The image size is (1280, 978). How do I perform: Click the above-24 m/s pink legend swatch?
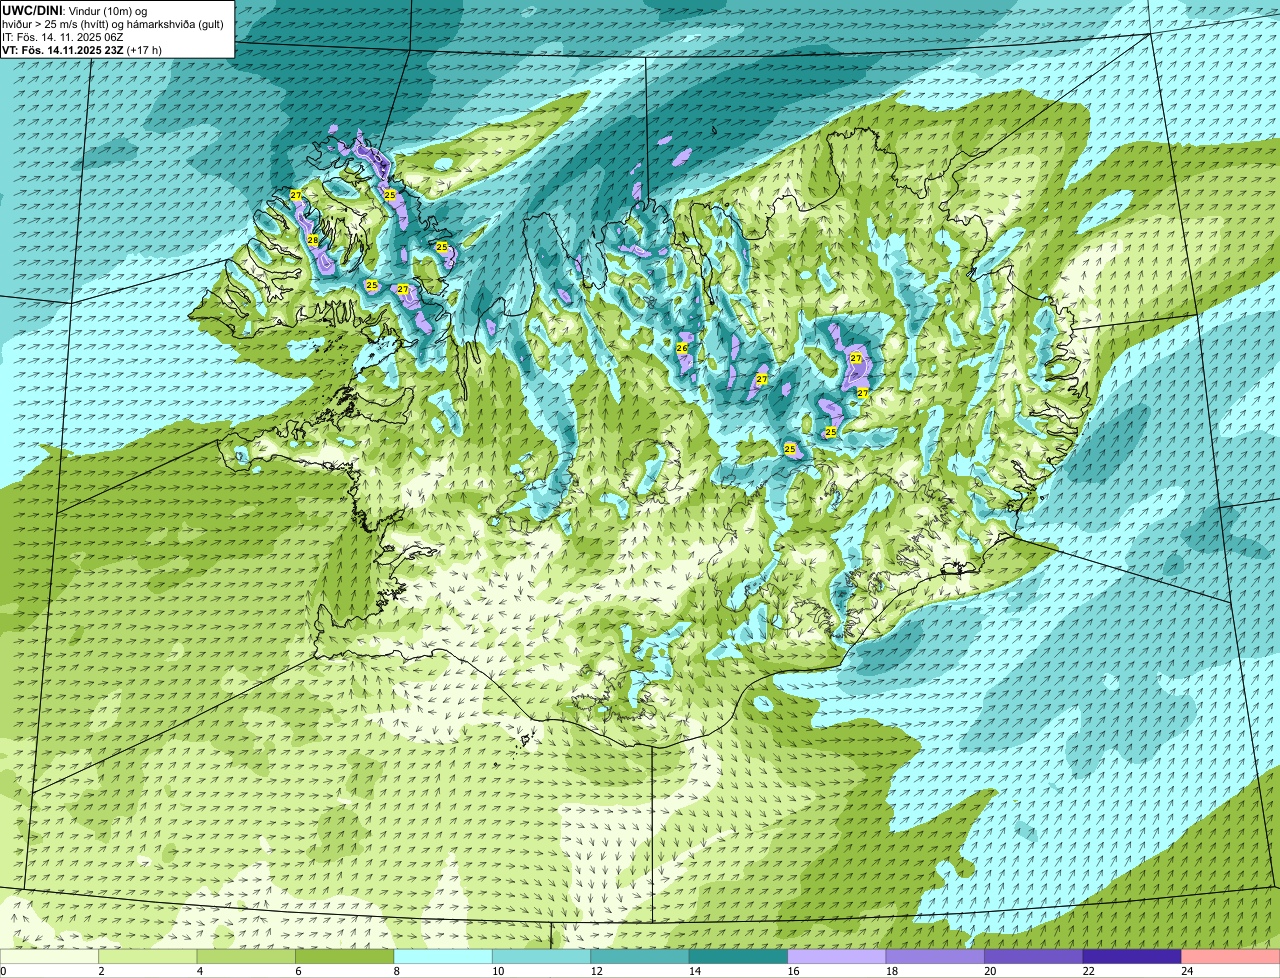click(1231, 956)
